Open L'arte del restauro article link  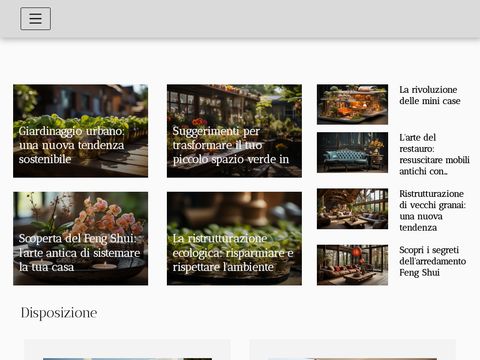point(434,154)
